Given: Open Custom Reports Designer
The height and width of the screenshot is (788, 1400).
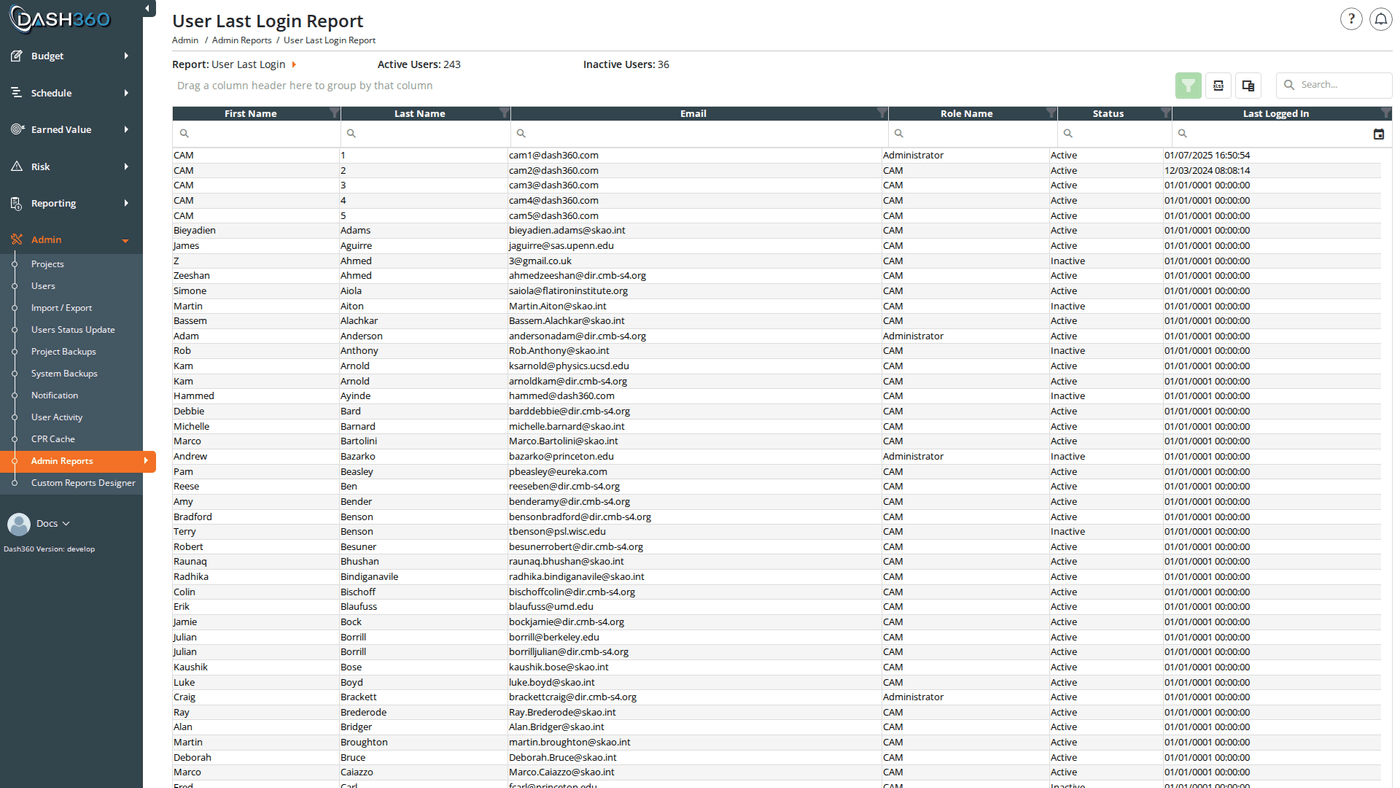Looking at the screenshot, I should click(x=83, y=483).
